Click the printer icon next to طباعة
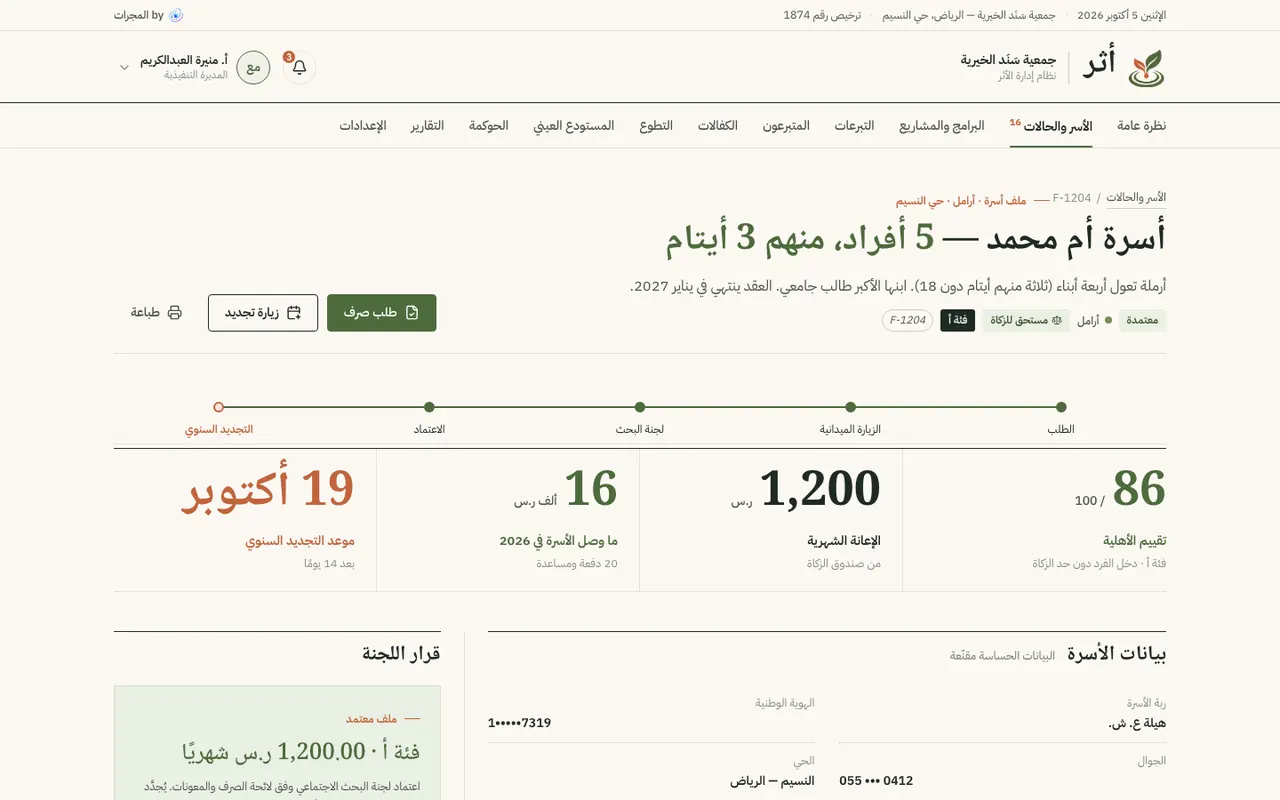The image size is (1280, 800). click(175, 313)
